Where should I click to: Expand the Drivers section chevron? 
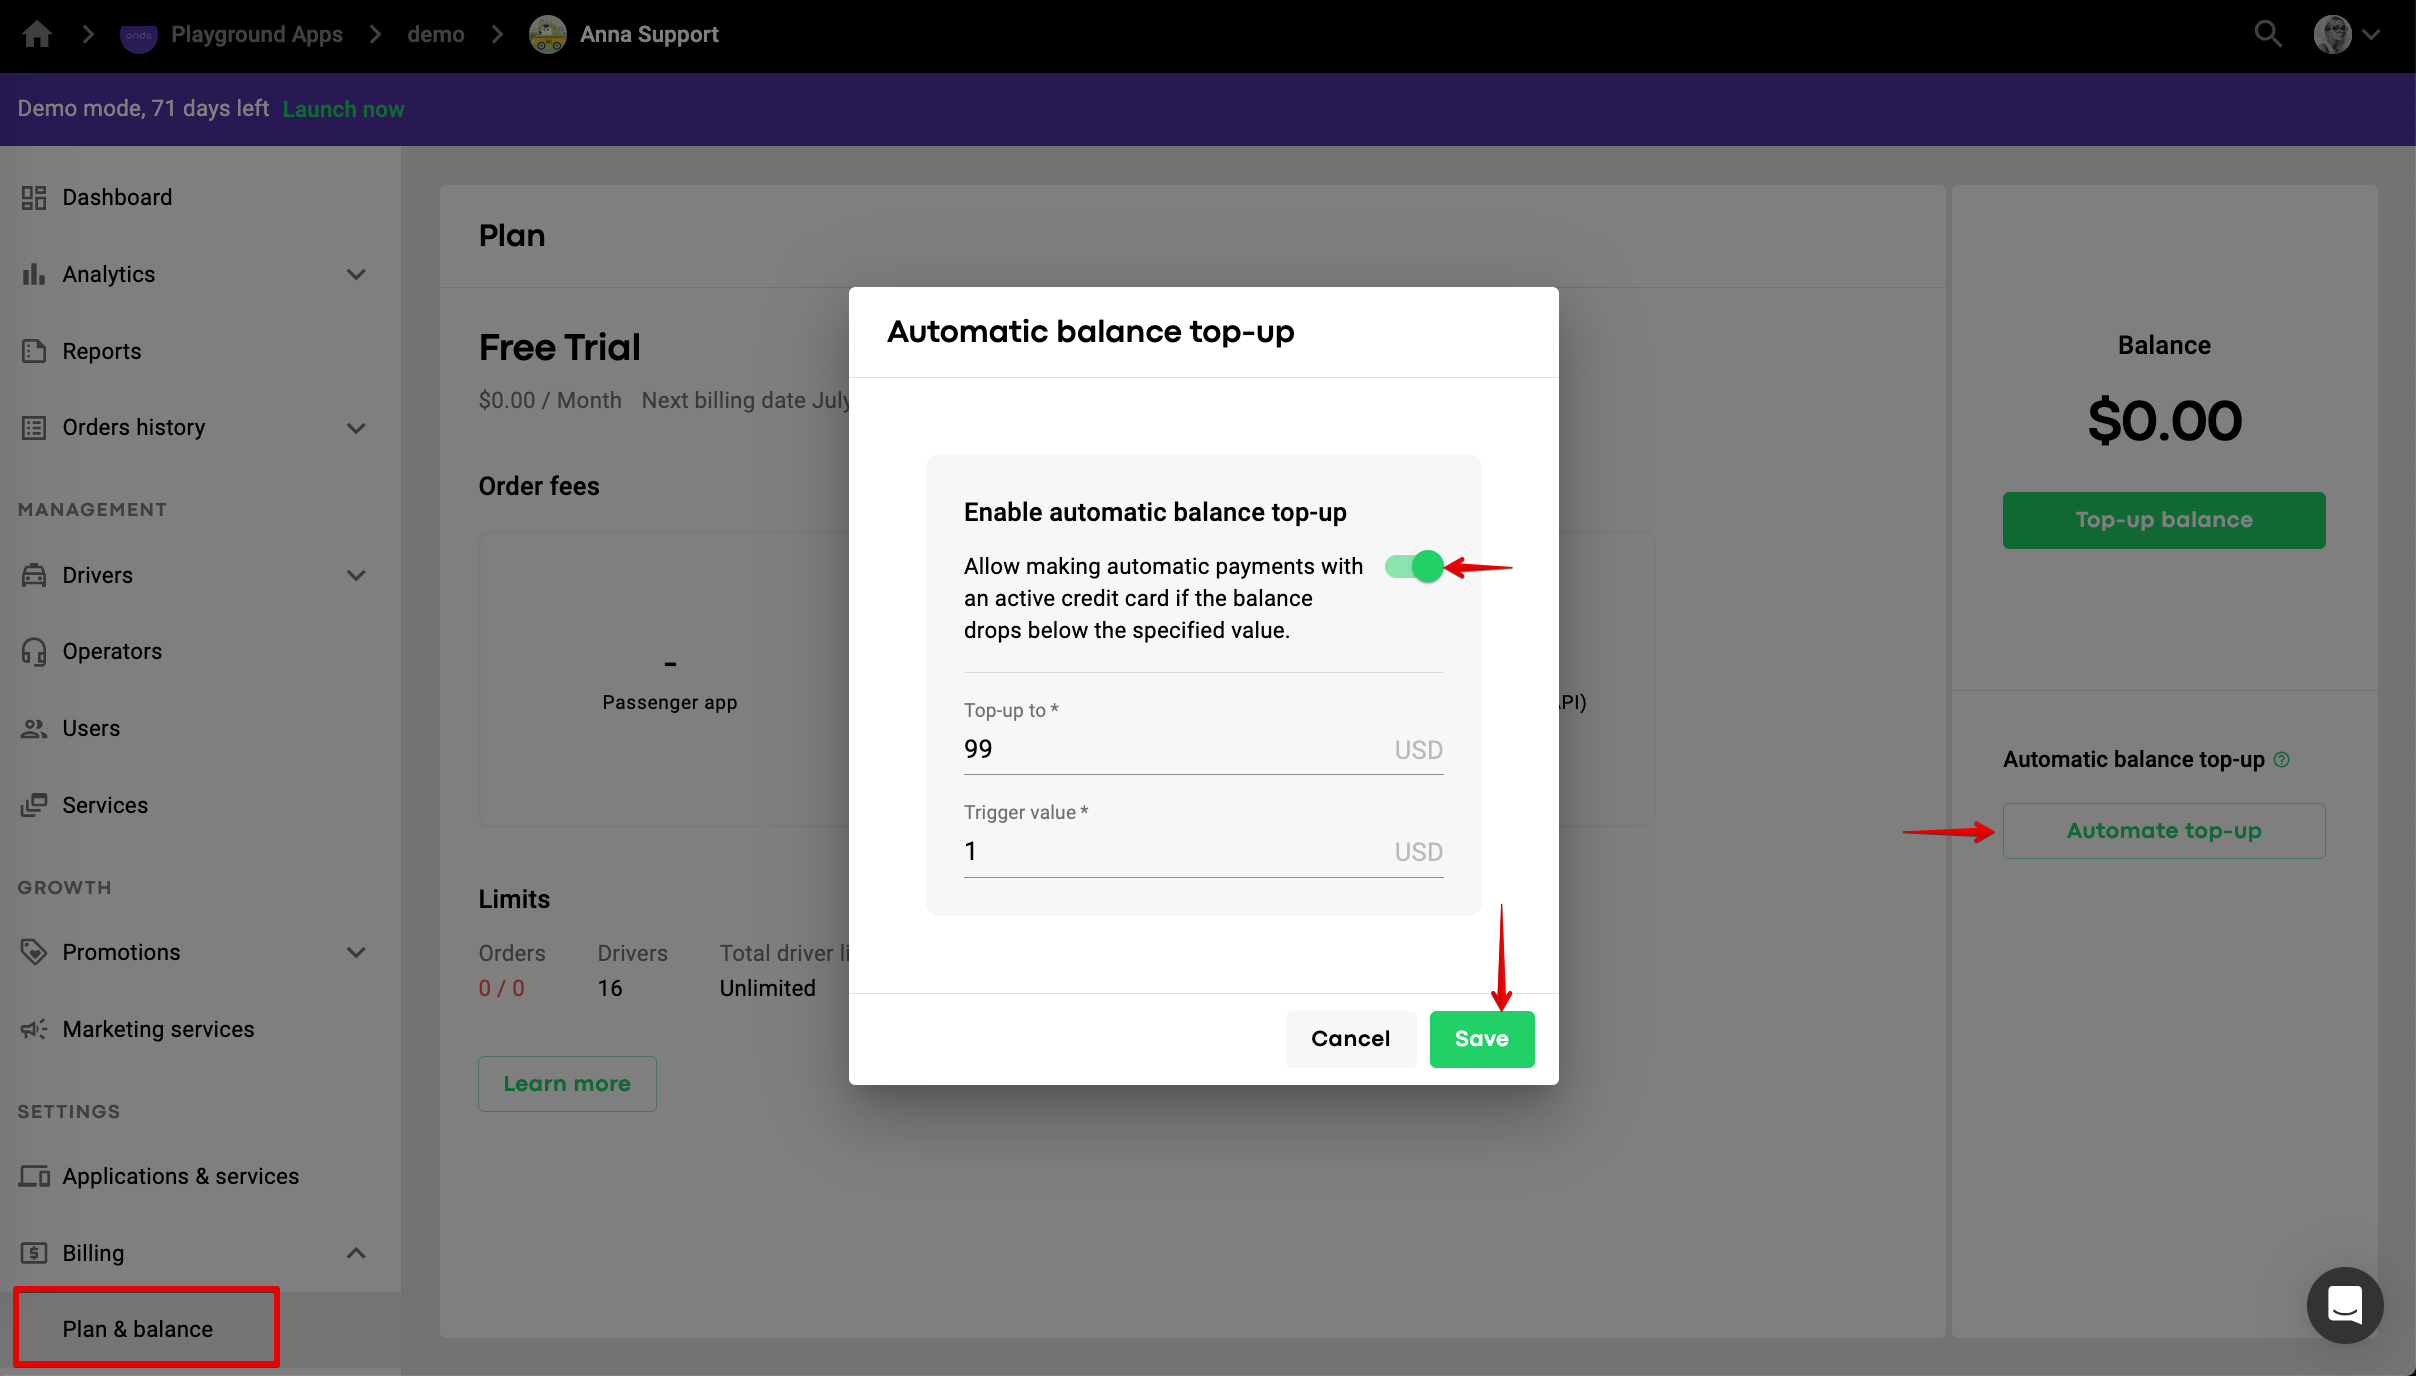point(356,576)
